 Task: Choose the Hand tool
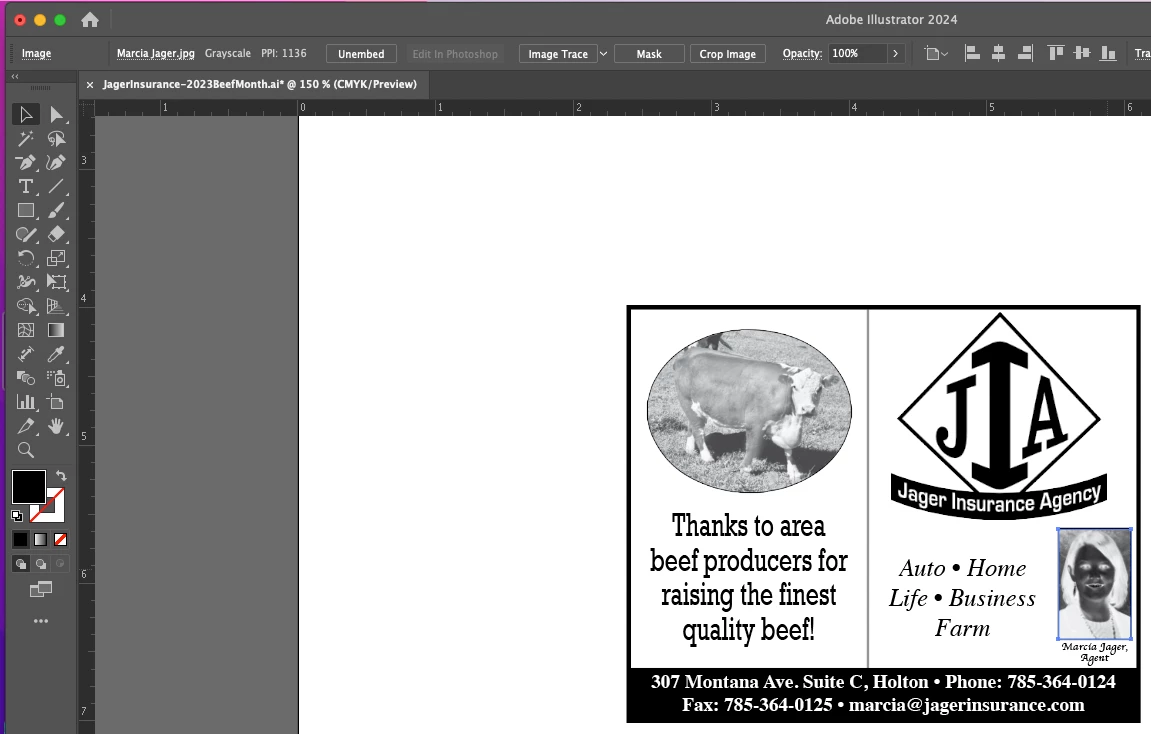click(56, 426)
